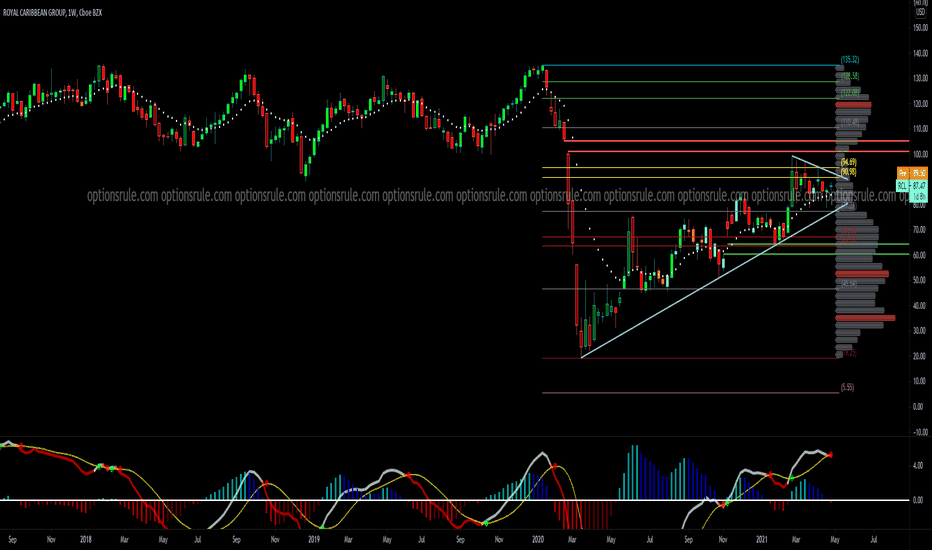Viewport: 932px width, 550px height.
Task: Click the 140.00 price axis label
Action: point(920,54)
